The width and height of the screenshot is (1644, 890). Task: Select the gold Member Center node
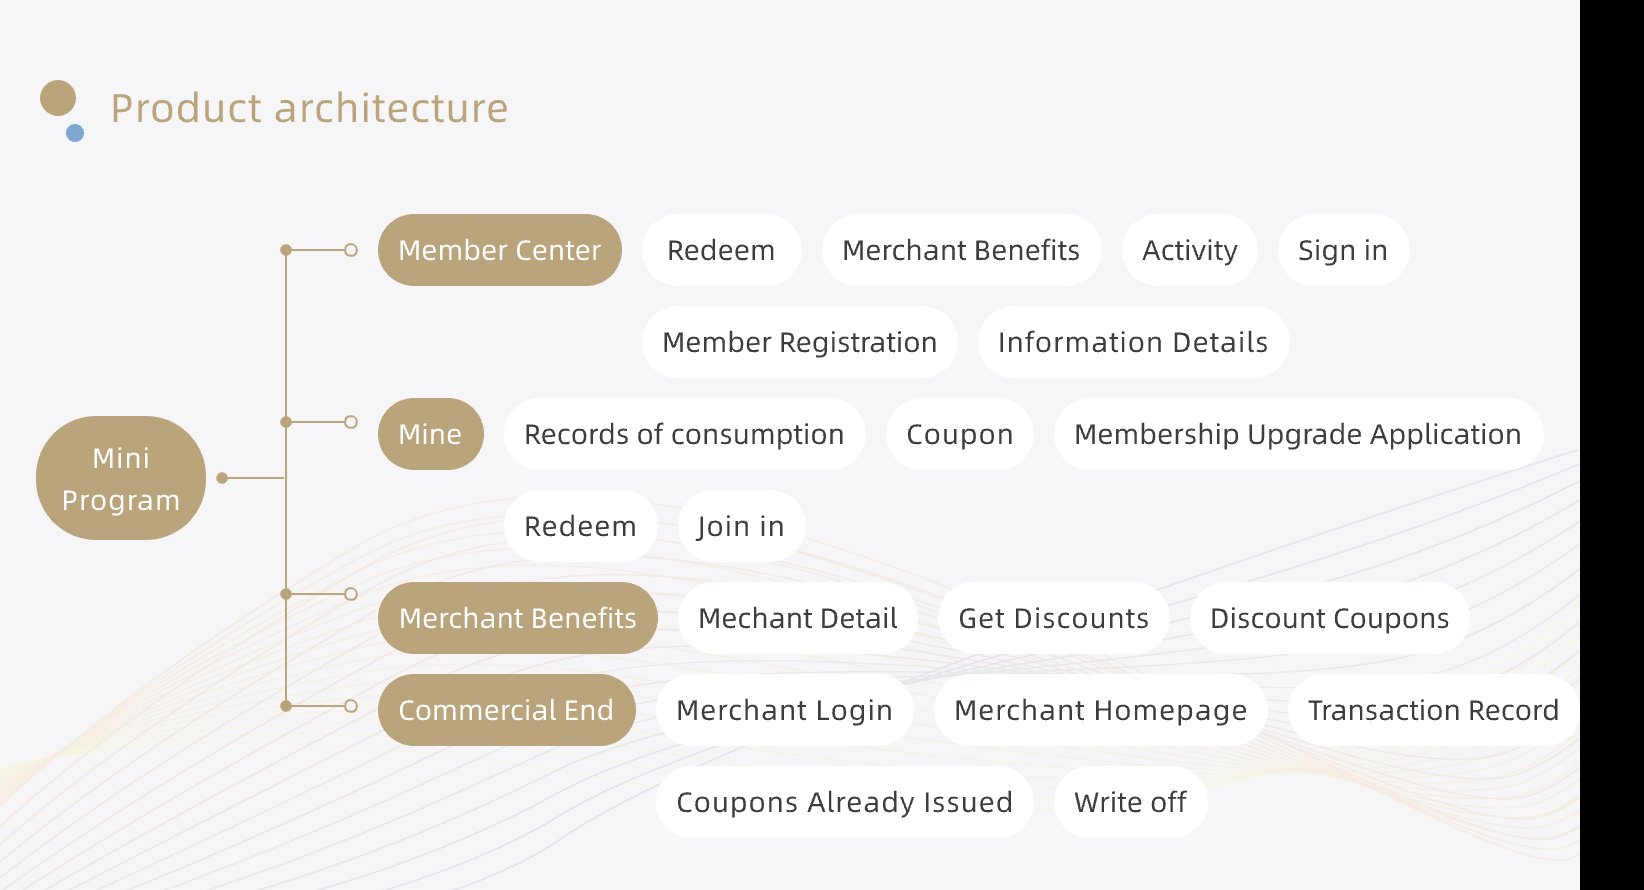click(x=499, y=250)
